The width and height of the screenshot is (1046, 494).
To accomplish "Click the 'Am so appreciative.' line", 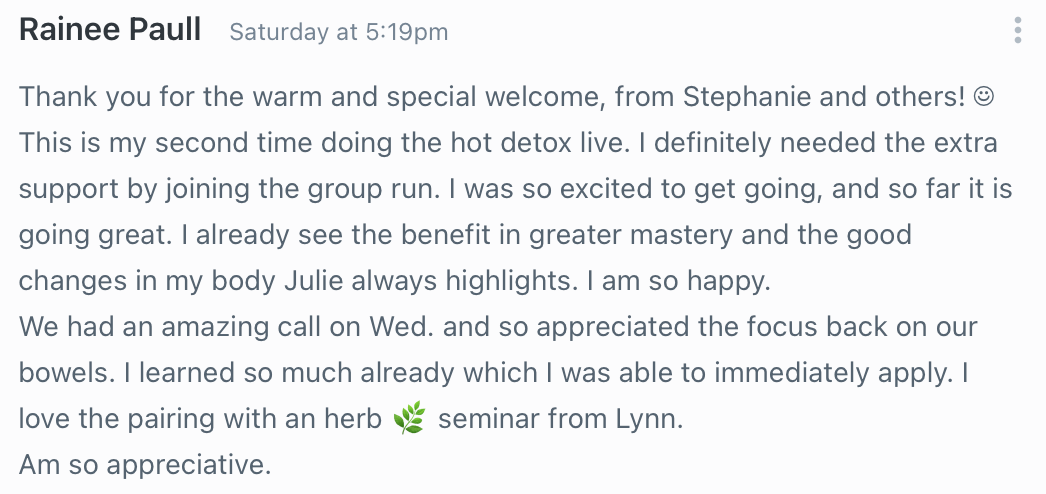I will 145,465.
